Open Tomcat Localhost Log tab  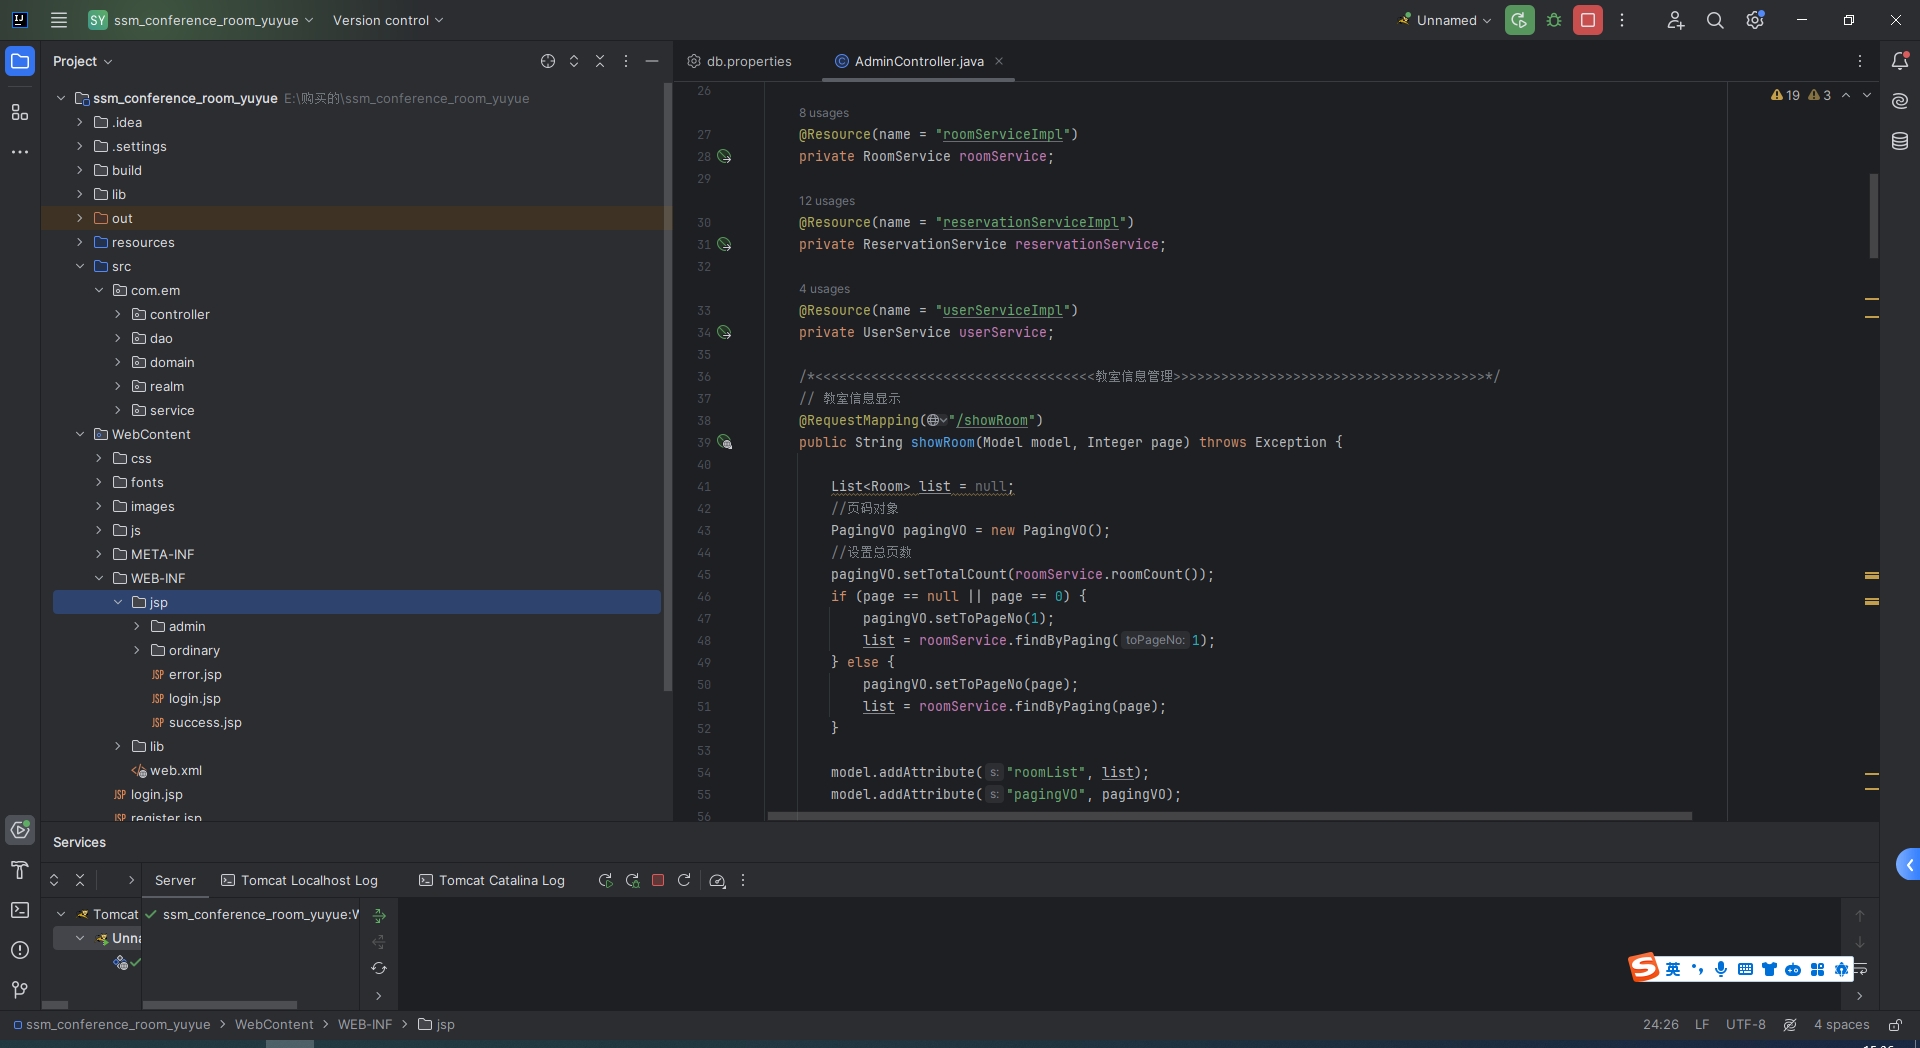point(299,880)
